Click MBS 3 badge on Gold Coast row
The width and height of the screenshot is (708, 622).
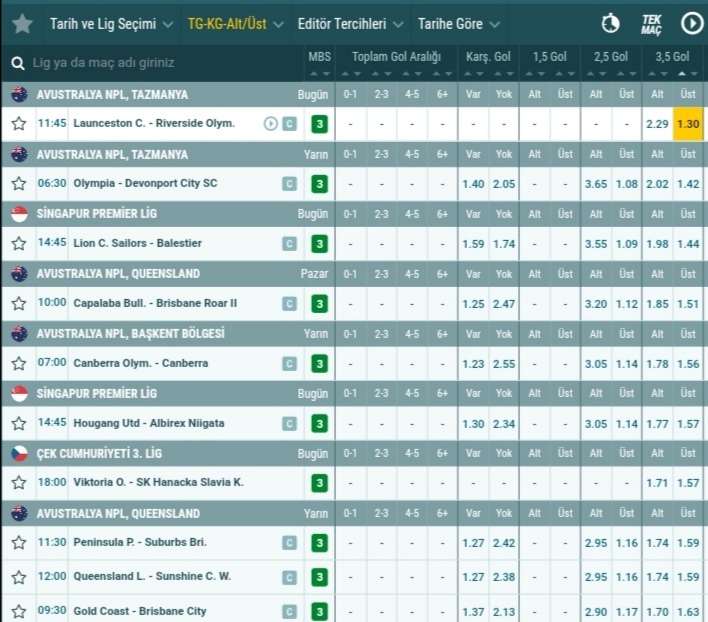coord(320,612)
